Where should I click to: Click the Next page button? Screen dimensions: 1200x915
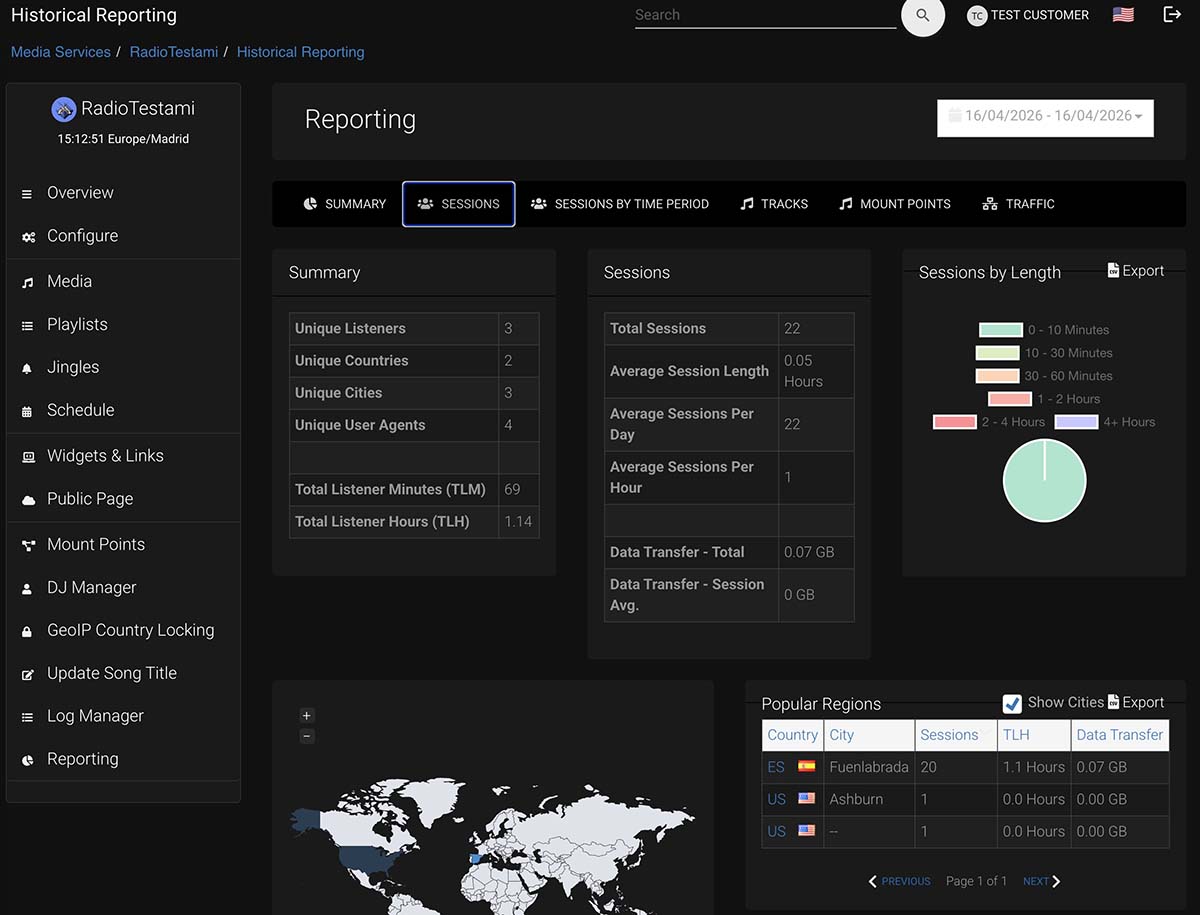click(1041, 881)
